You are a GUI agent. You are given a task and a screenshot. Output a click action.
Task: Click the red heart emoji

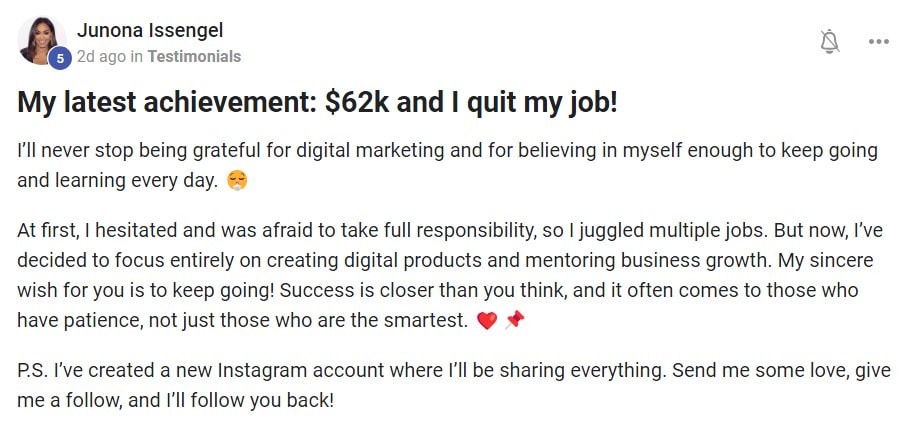coord(487,322)
